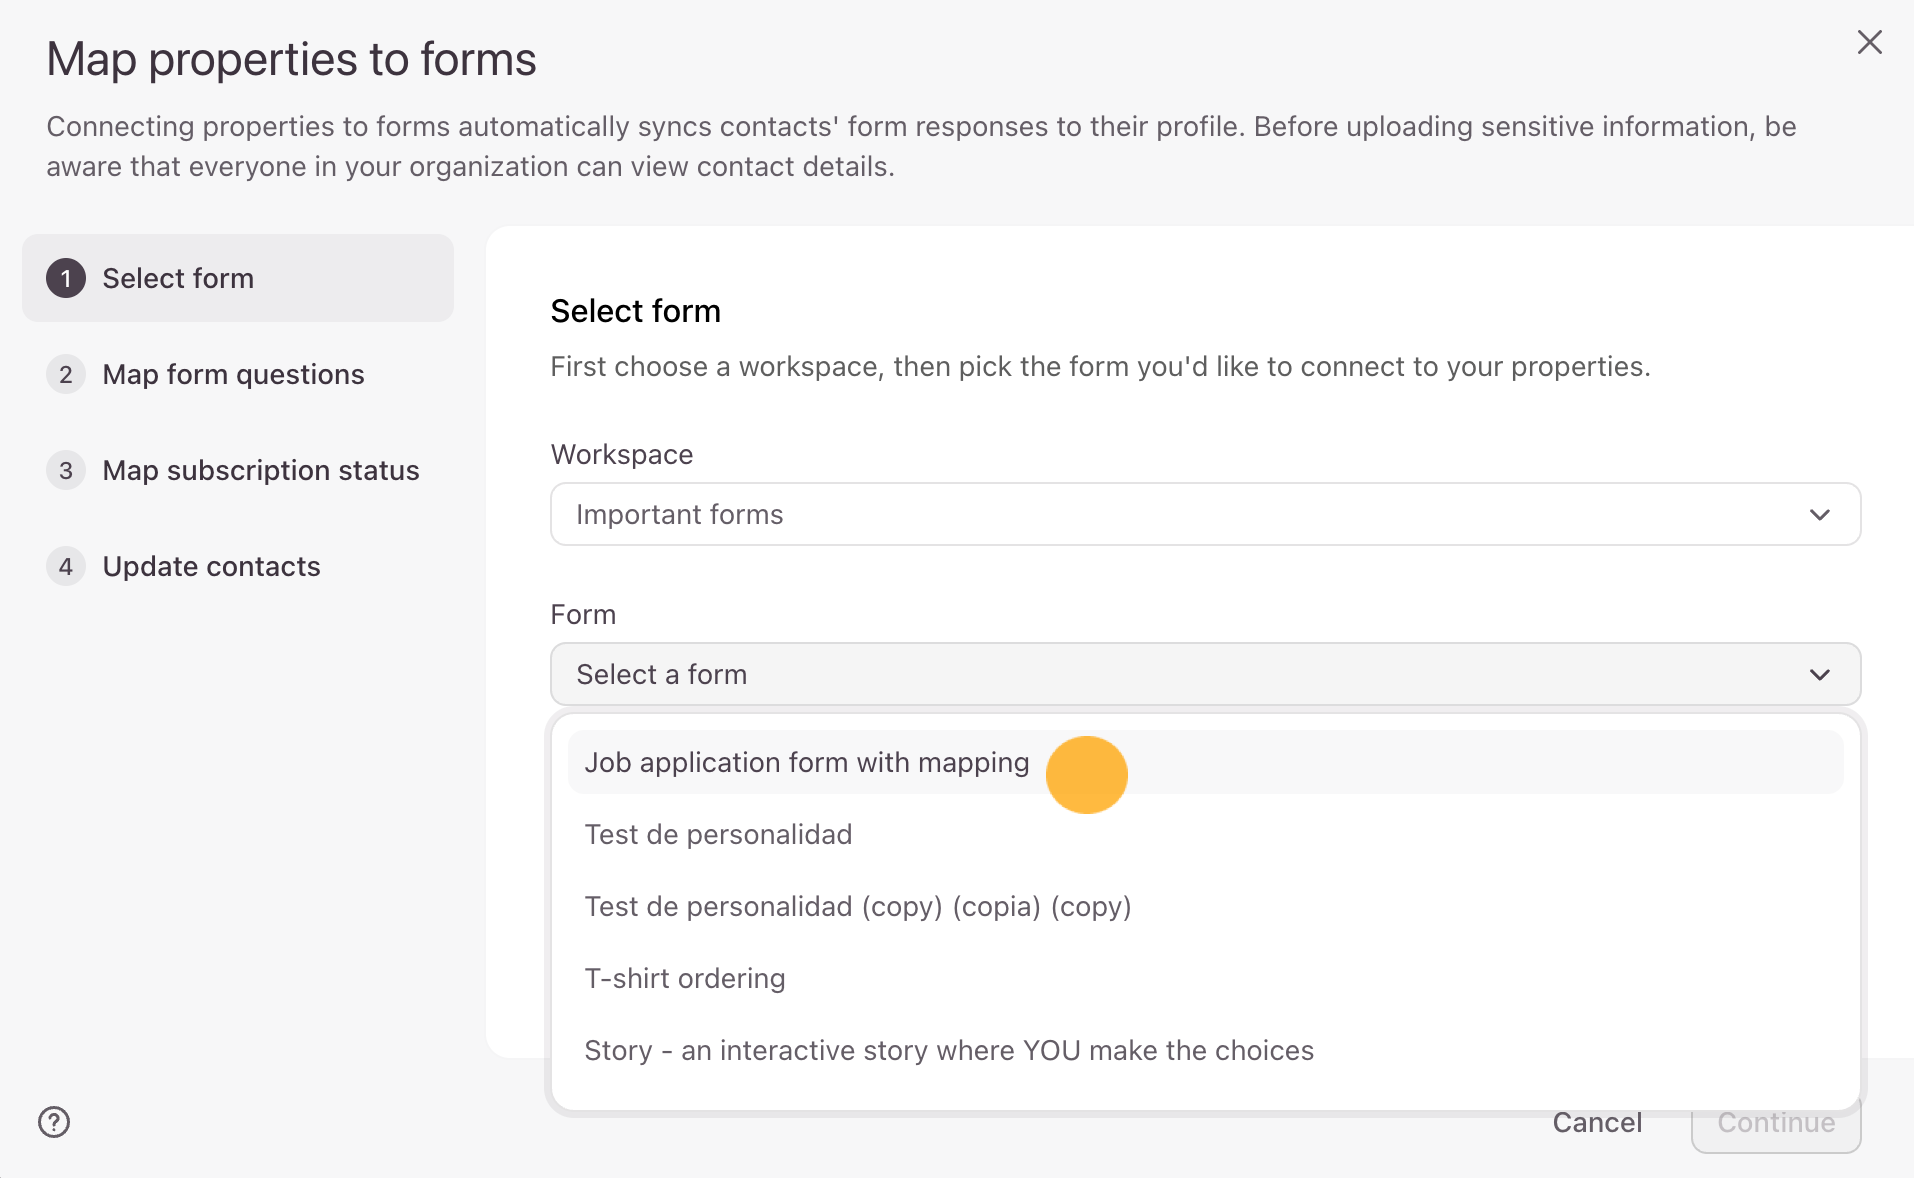
Task: Collapse the Select a form dropdown
Action: click(x=1204, y=675)
